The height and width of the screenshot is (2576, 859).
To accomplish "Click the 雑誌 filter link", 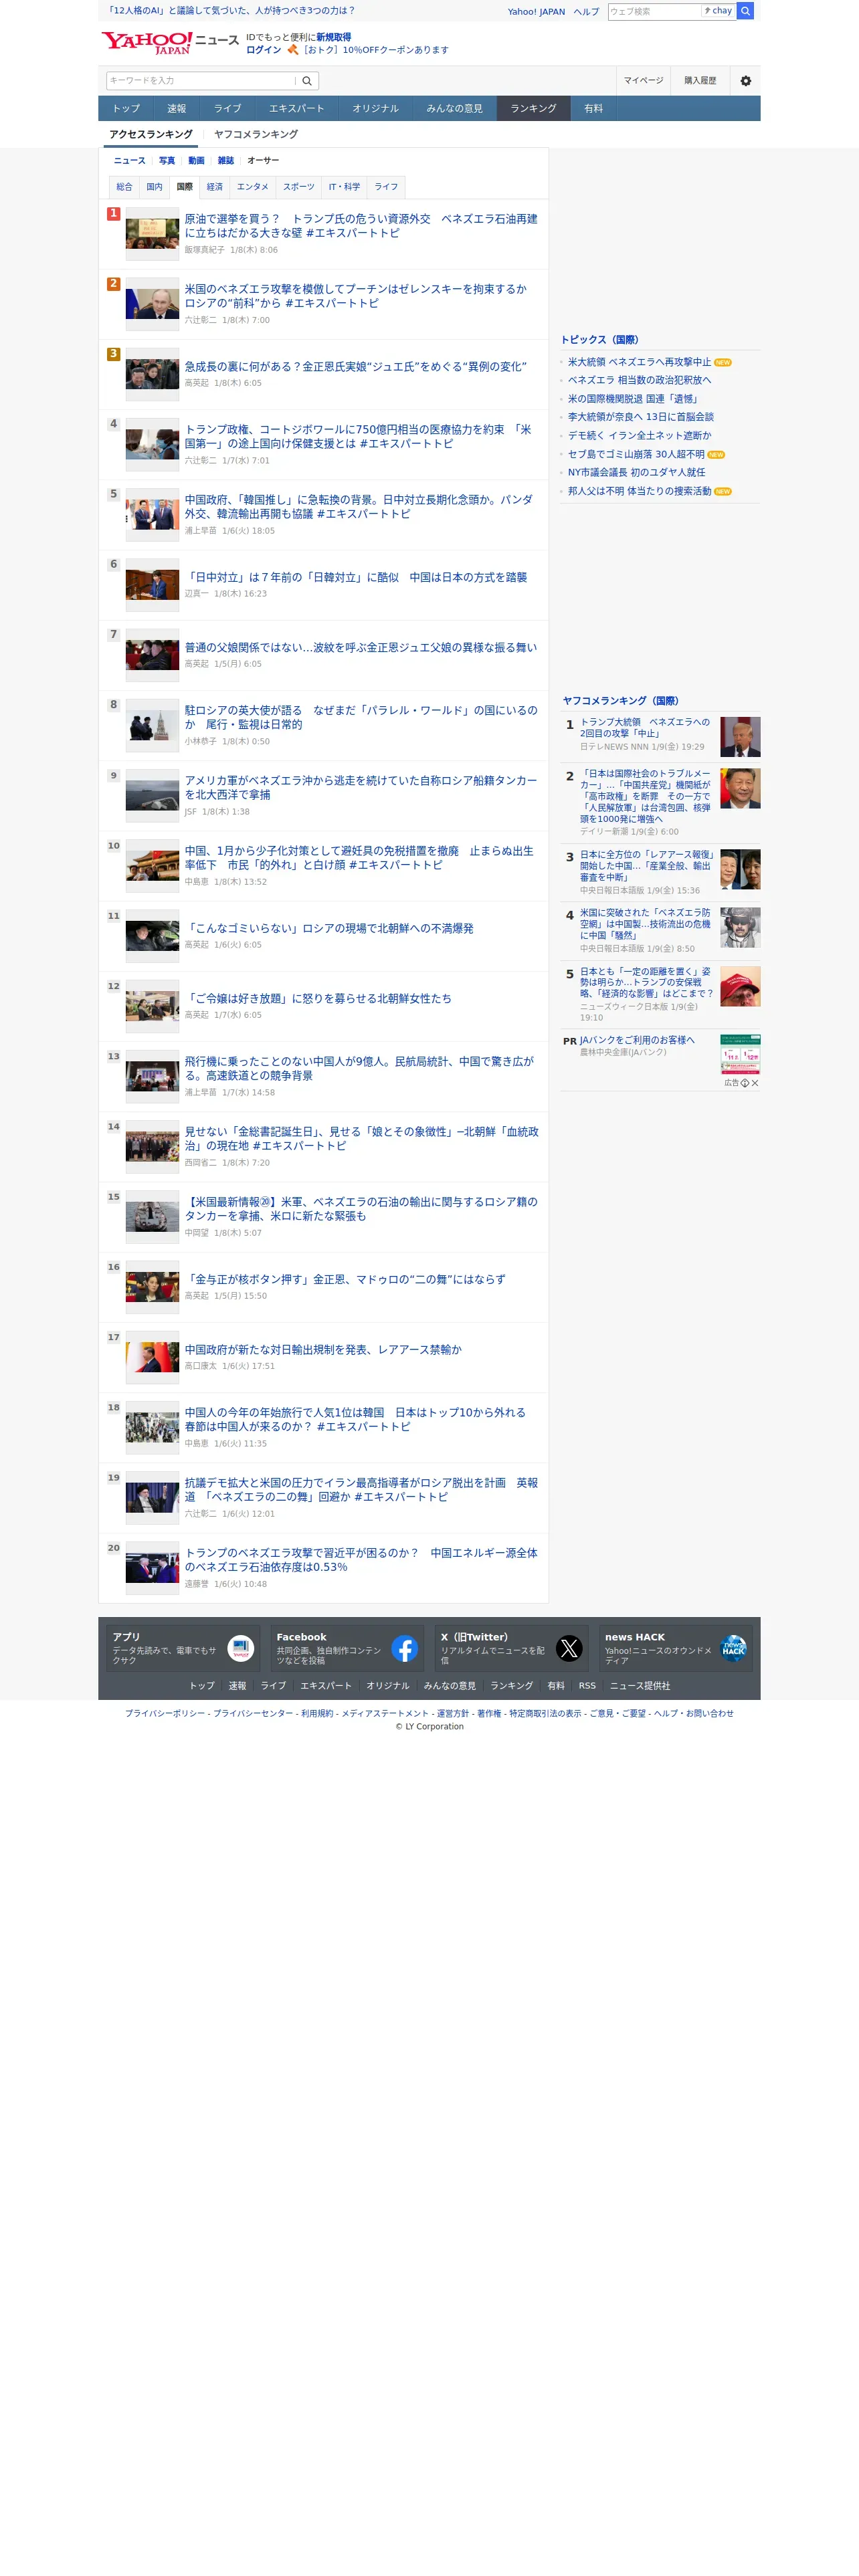I will [226, 160].
